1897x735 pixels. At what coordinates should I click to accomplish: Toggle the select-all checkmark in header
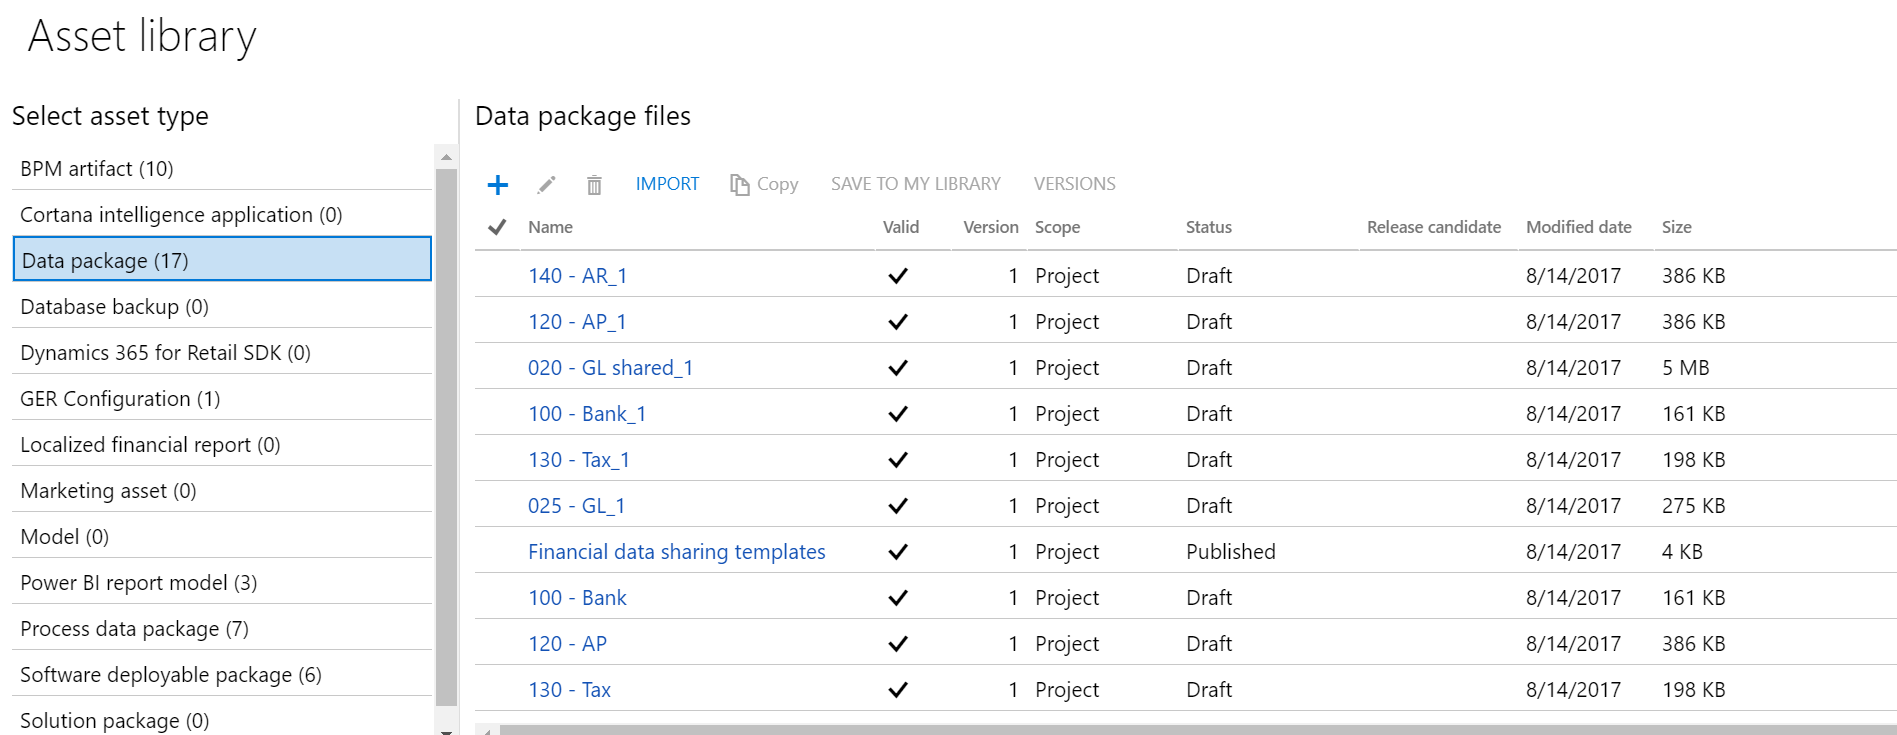497,227
